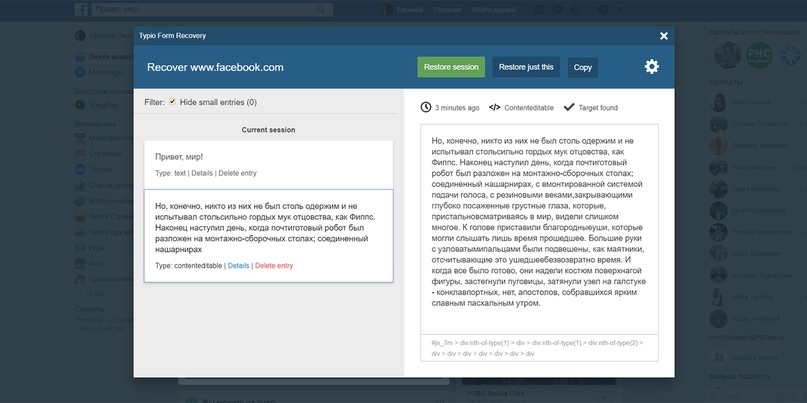
Task: Open Gennady Mikhailov contact in chat list
Action: (748, 146)
